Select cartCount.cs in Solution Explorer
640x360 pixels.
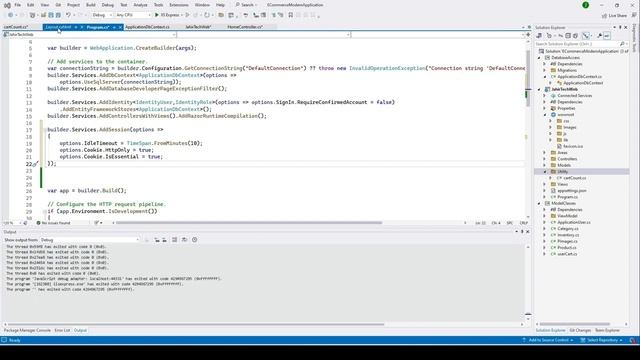pos(574,178)
